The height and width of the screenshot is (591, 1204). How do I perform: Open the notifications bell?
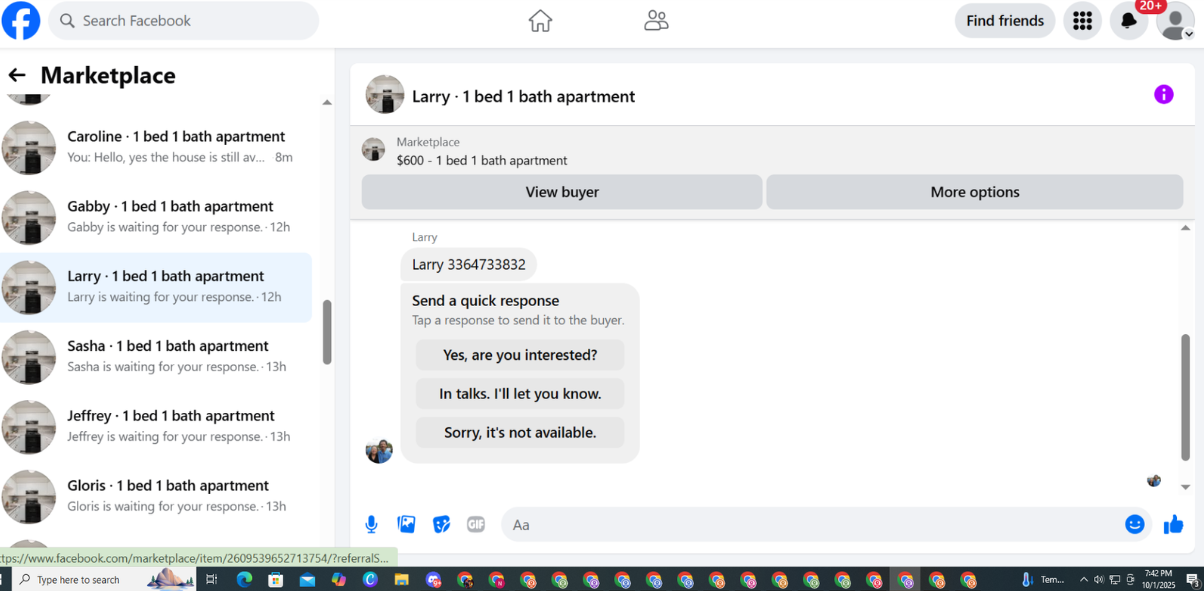(1129, 20)
